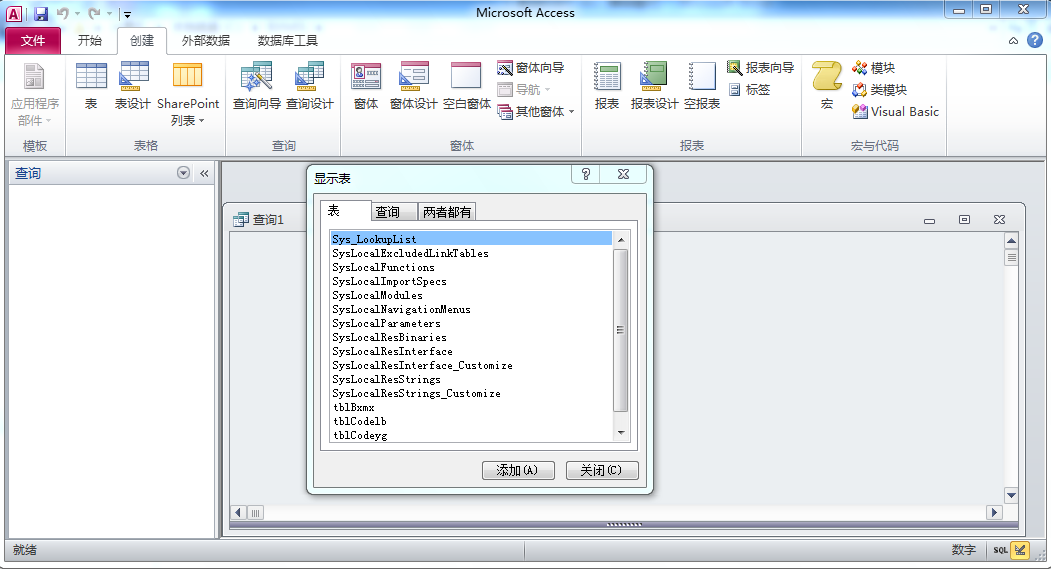Select the 表 tab in 显示表 dialog
This screenshot has width=1051, height=569.
(345, 211)
